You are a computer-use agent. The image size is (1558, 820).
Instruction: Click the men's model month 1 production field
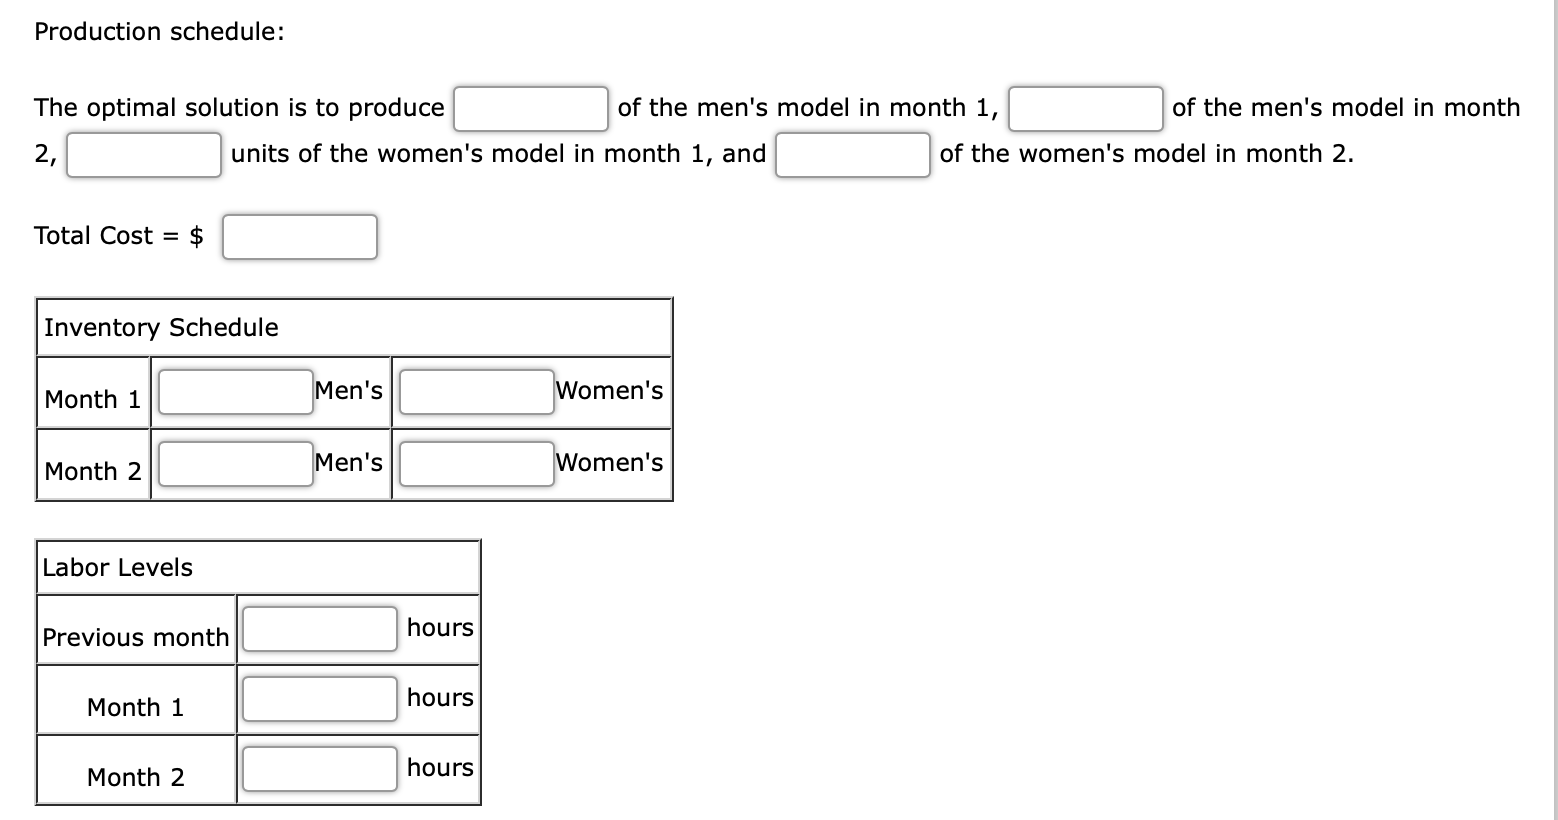530,108
